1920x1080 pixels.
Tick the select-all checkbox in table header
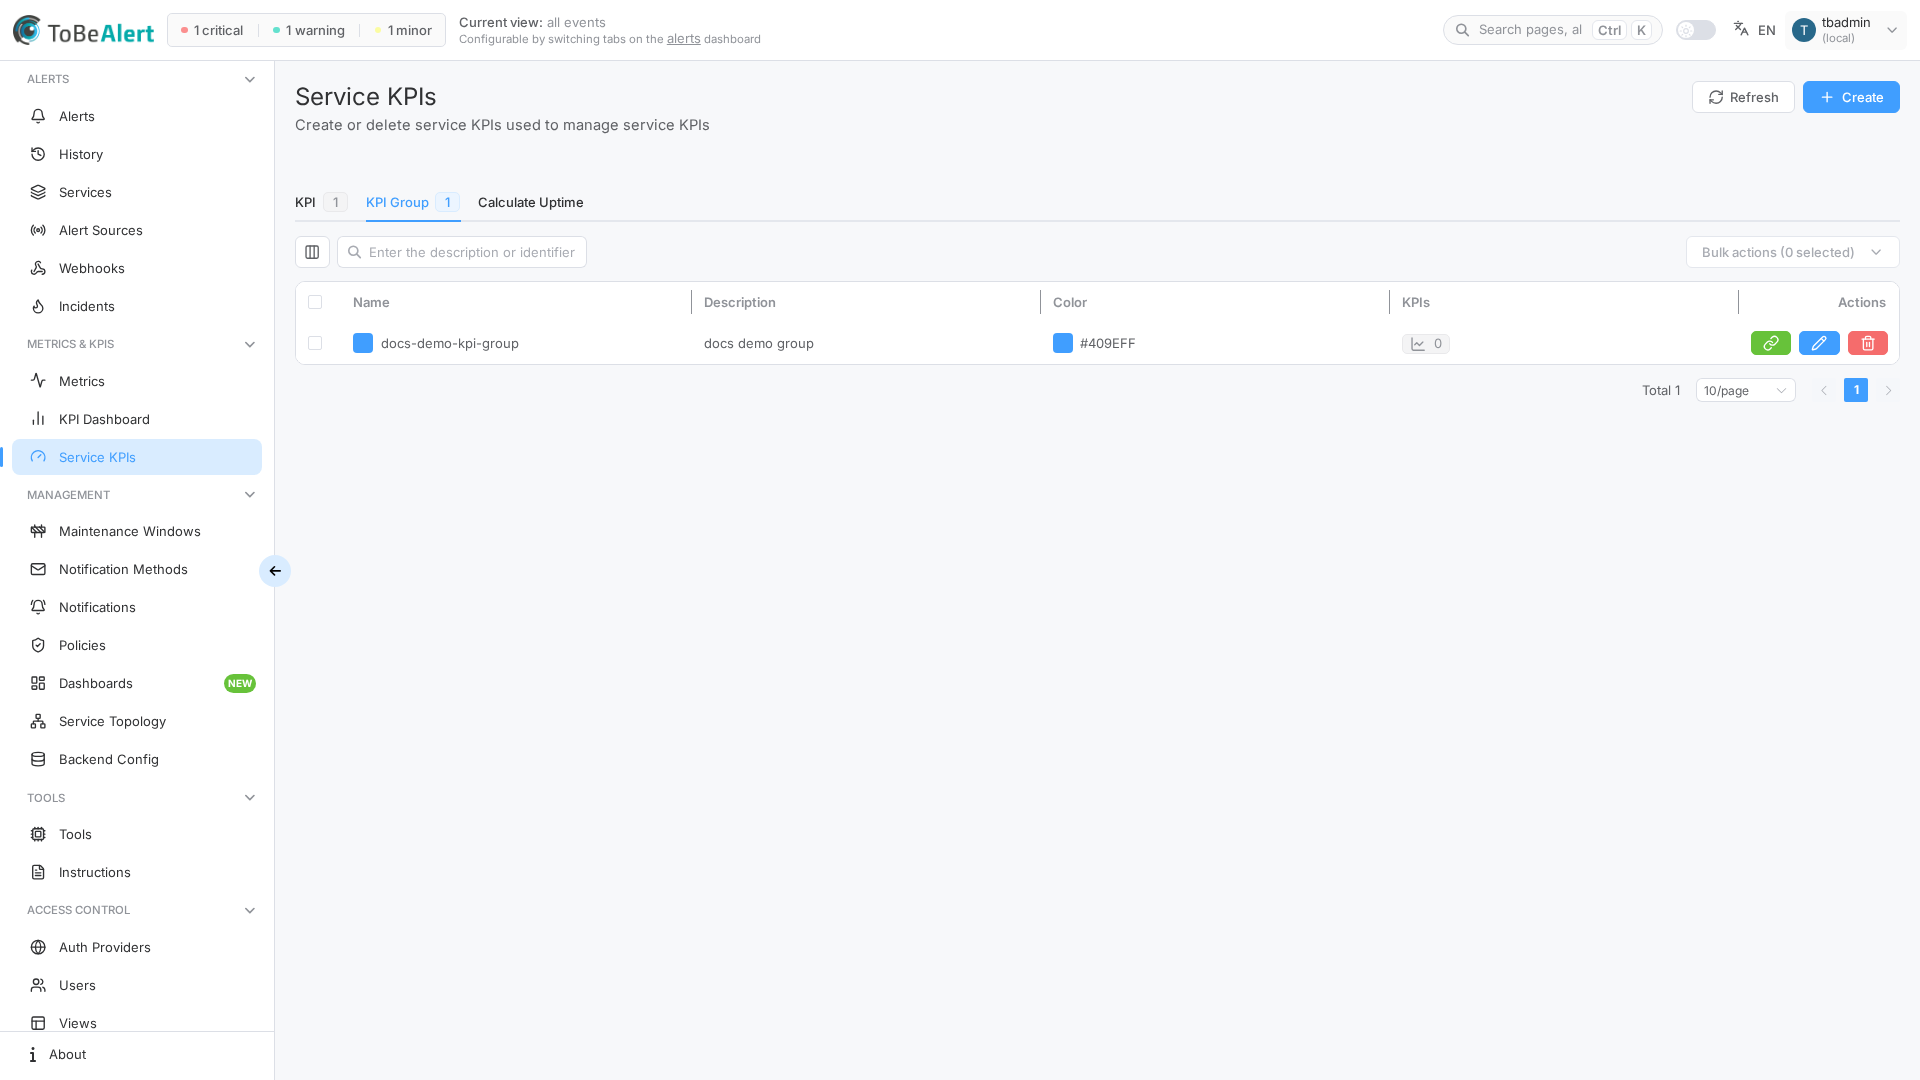(x=315, y=302)
